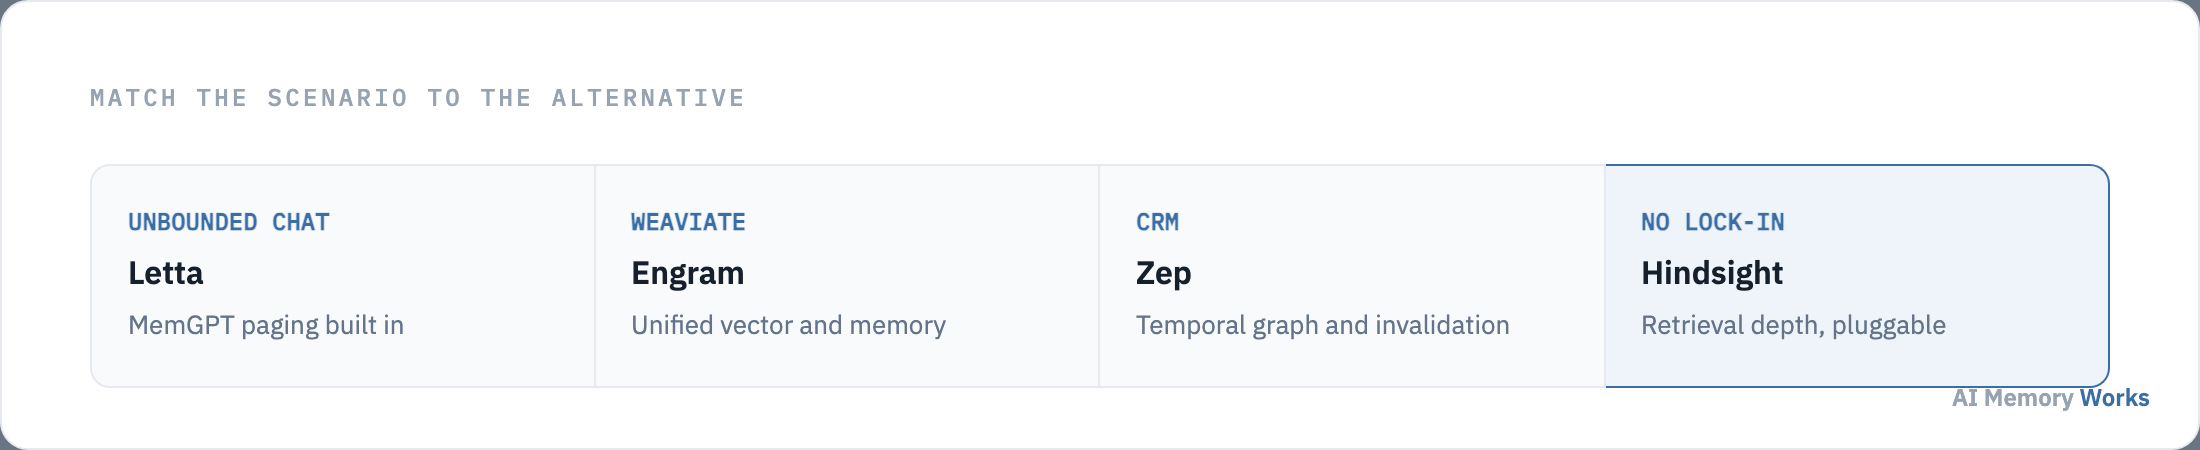Viewport: 2200px width, 450px height.
Task: Click the CRM scenario label
Action: [x=1157, y=222]
